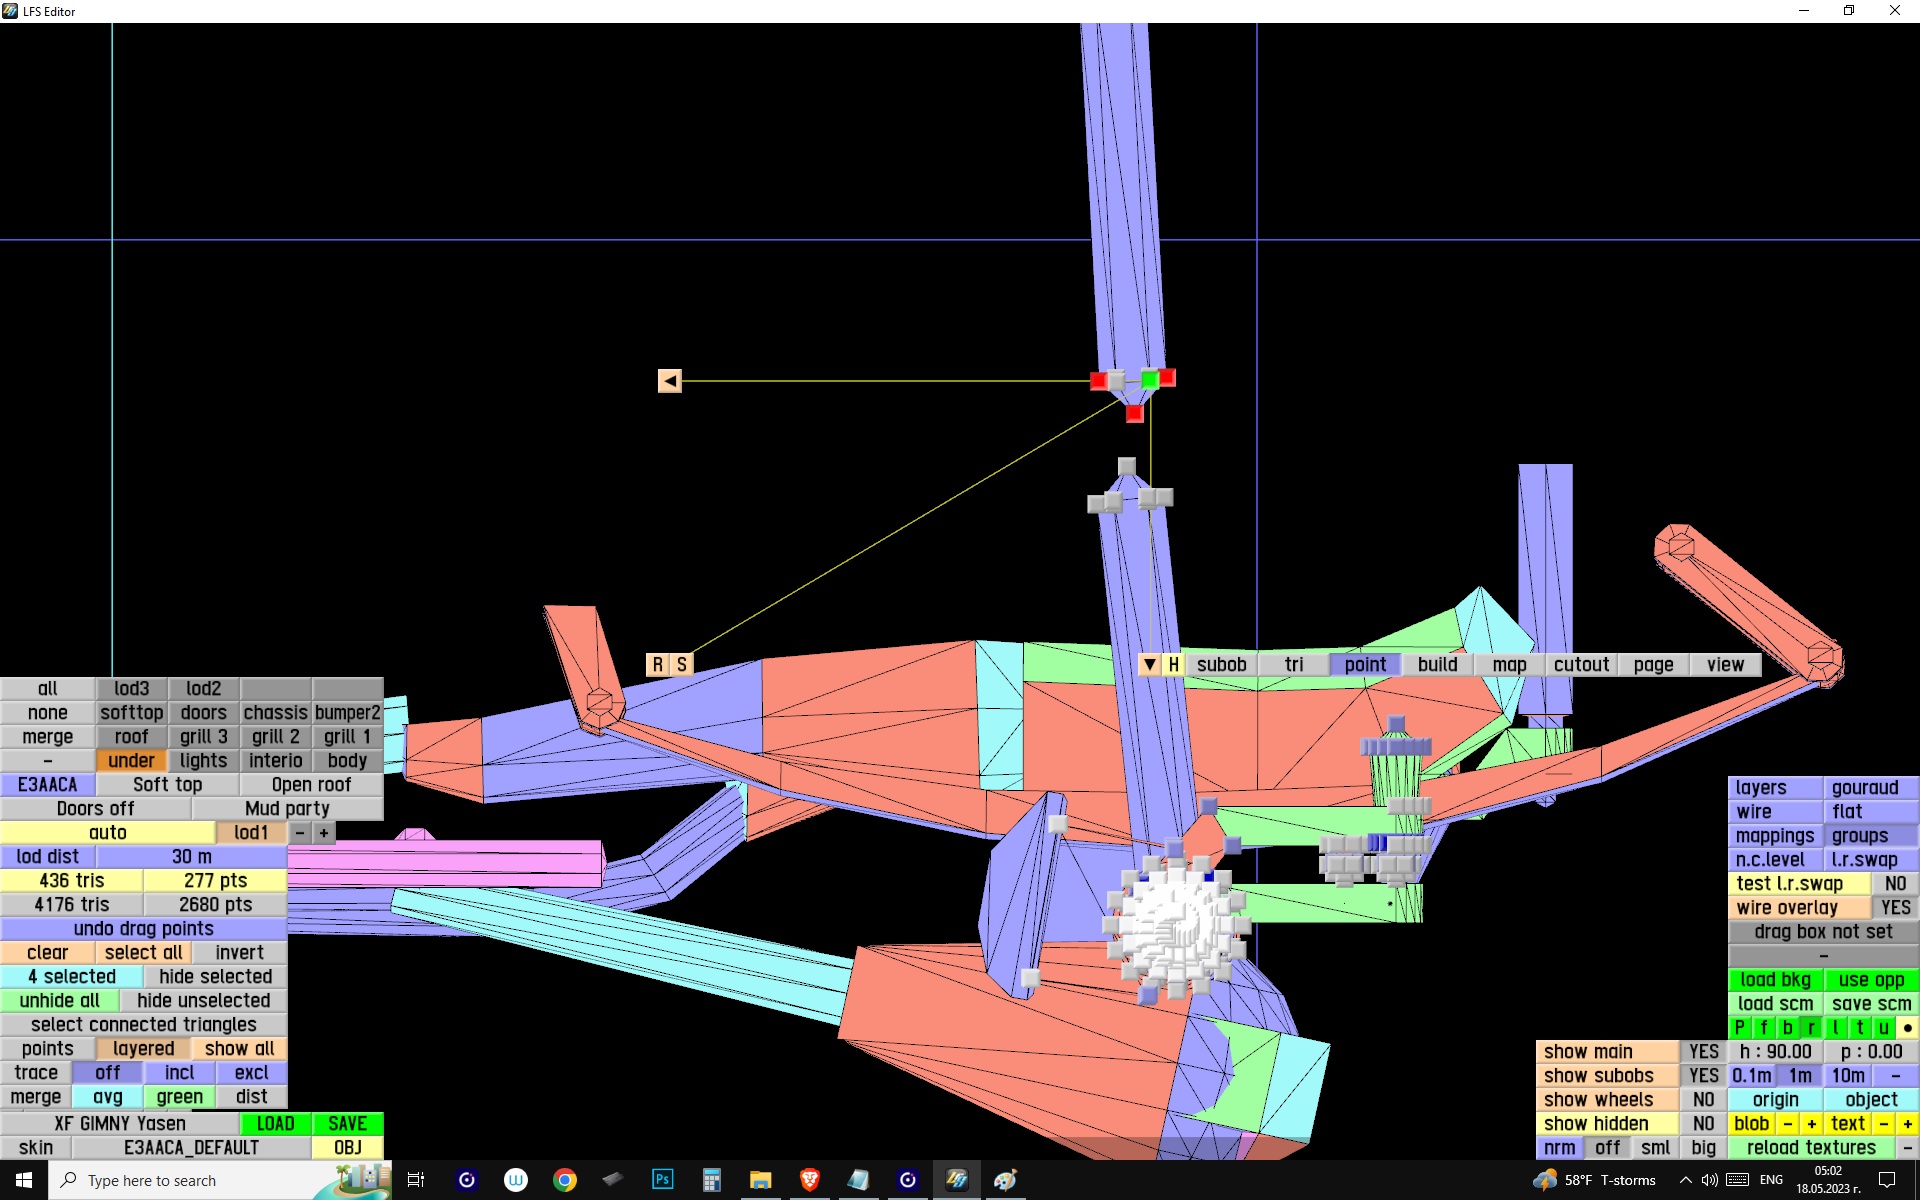Click the left-arrow handle in viewport
Image resolution: width=1920 pixels, height=1200 pixels.
pyautogui.click(x=669, y=381)
